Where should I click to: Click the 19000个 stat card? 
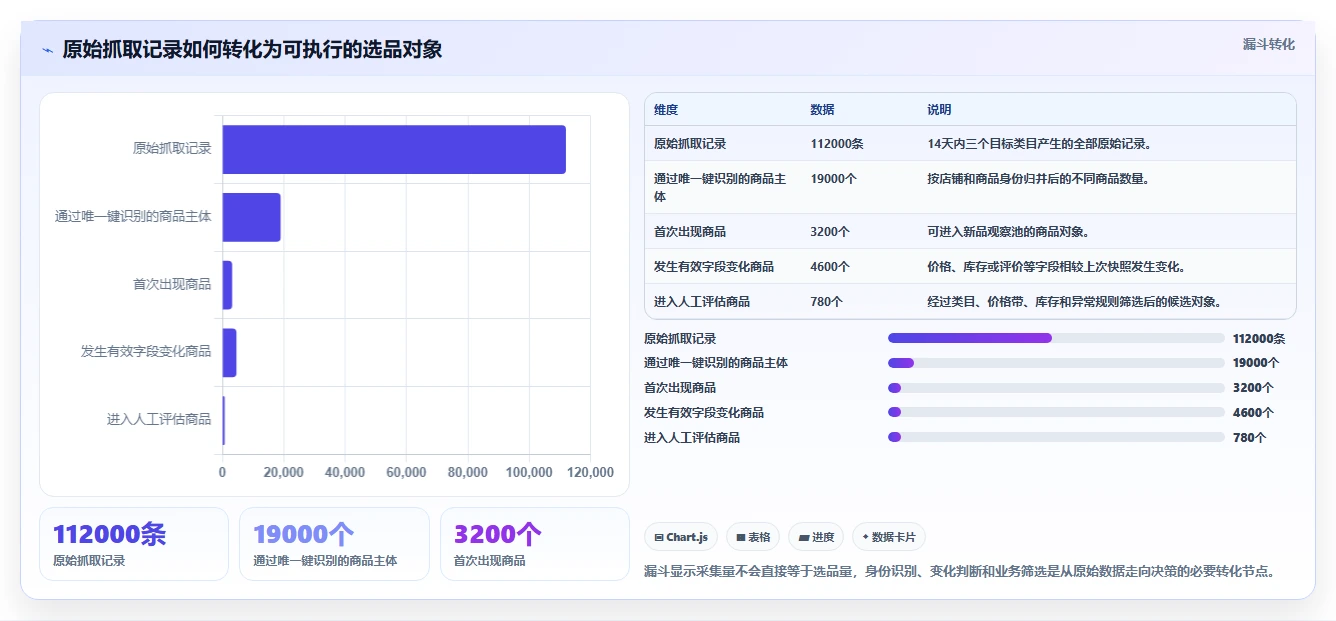[334, 544]
